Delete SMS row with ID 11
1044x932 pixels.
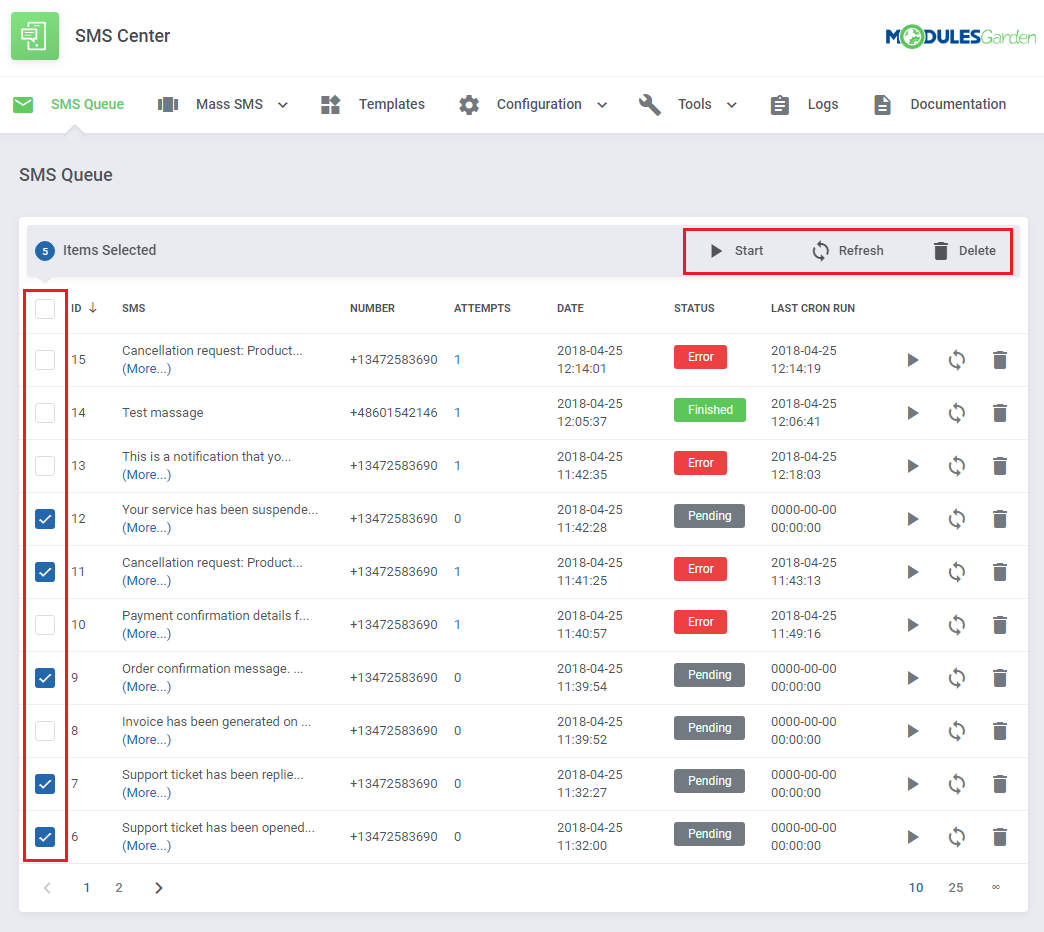999,572
